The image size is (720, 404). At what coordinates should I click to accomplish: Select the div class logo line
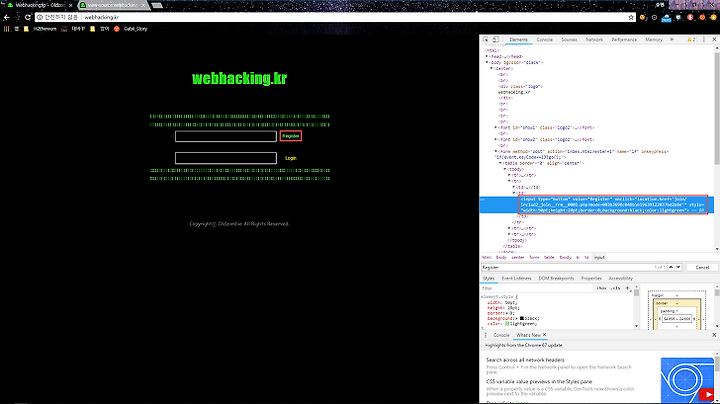521,86
